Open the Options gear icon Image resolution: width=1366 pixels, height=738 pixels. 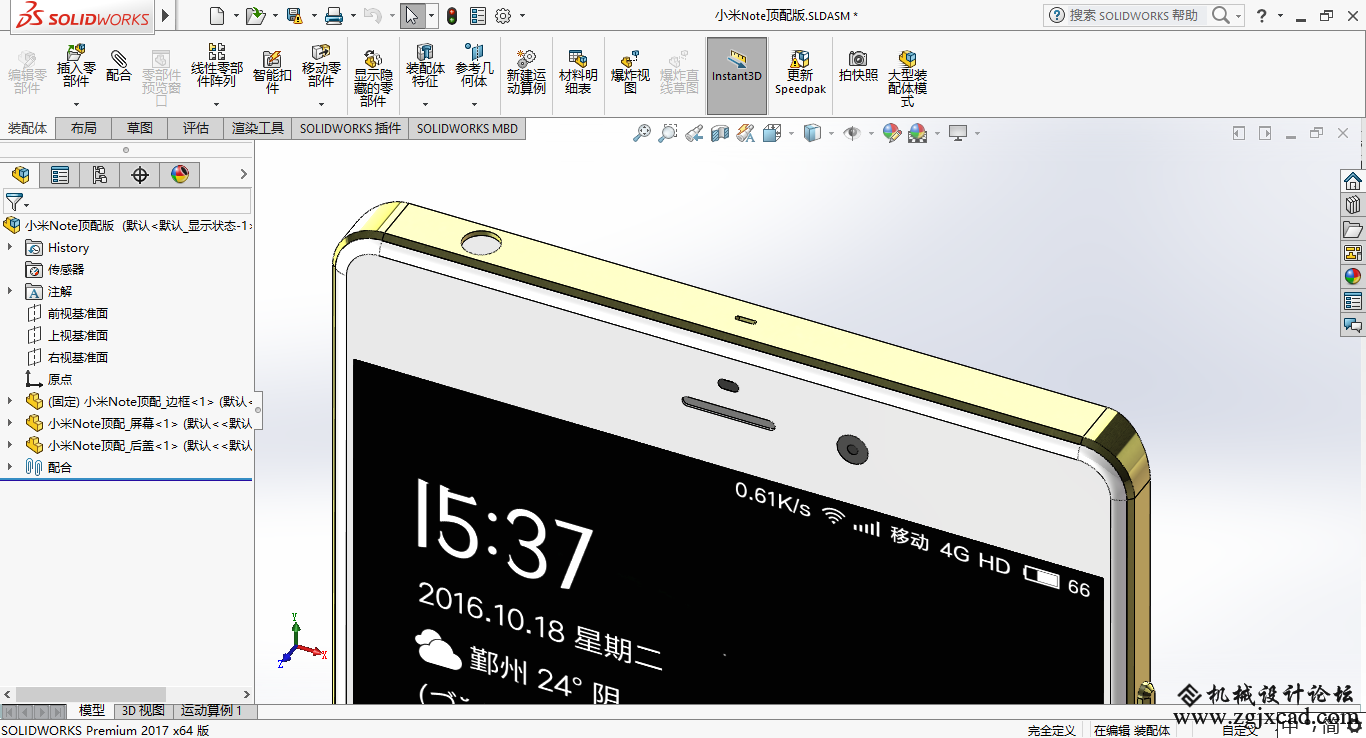click(x=503, y=15)
